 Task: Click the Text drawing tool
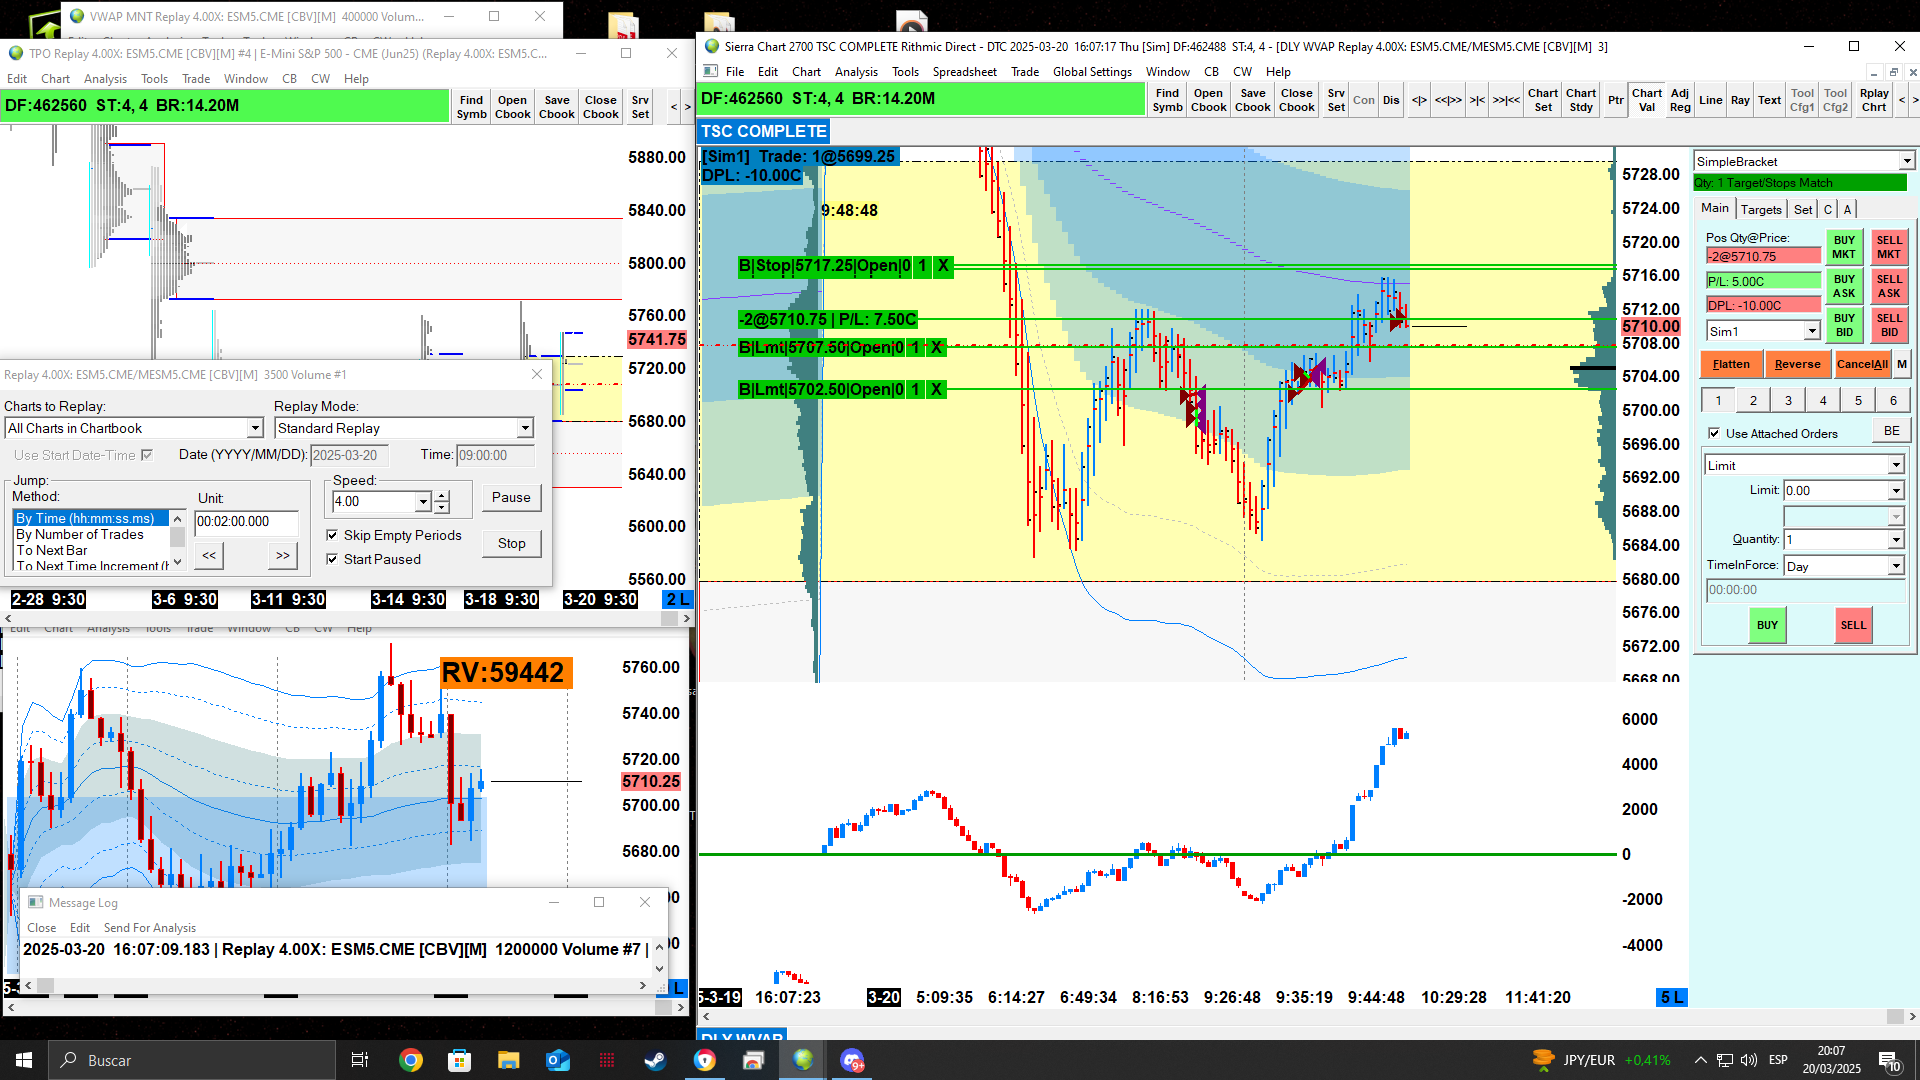pyautogui.click(x=1769, y=100)
